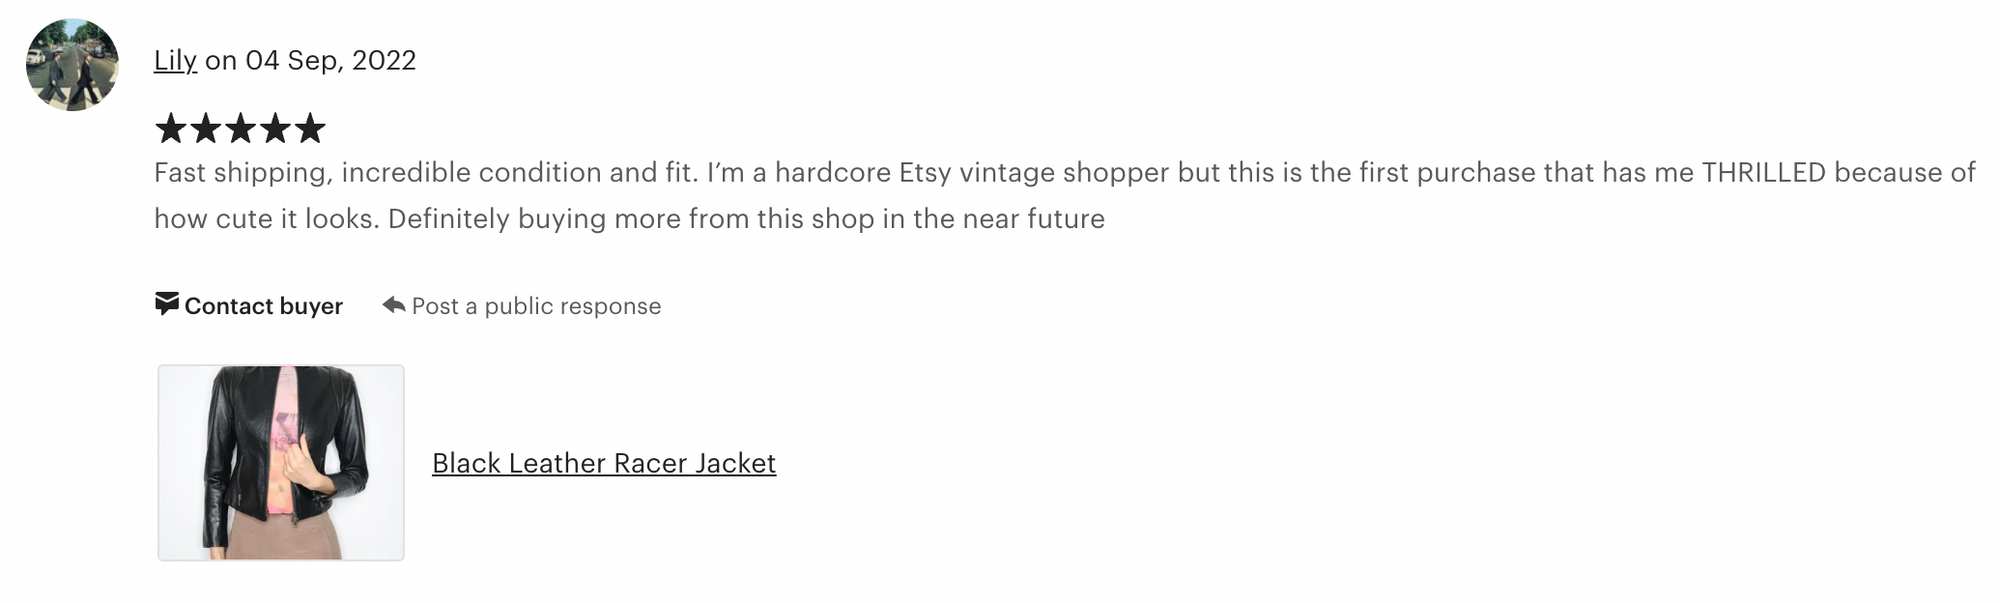Select the Contact buyer label

(264, 306)
